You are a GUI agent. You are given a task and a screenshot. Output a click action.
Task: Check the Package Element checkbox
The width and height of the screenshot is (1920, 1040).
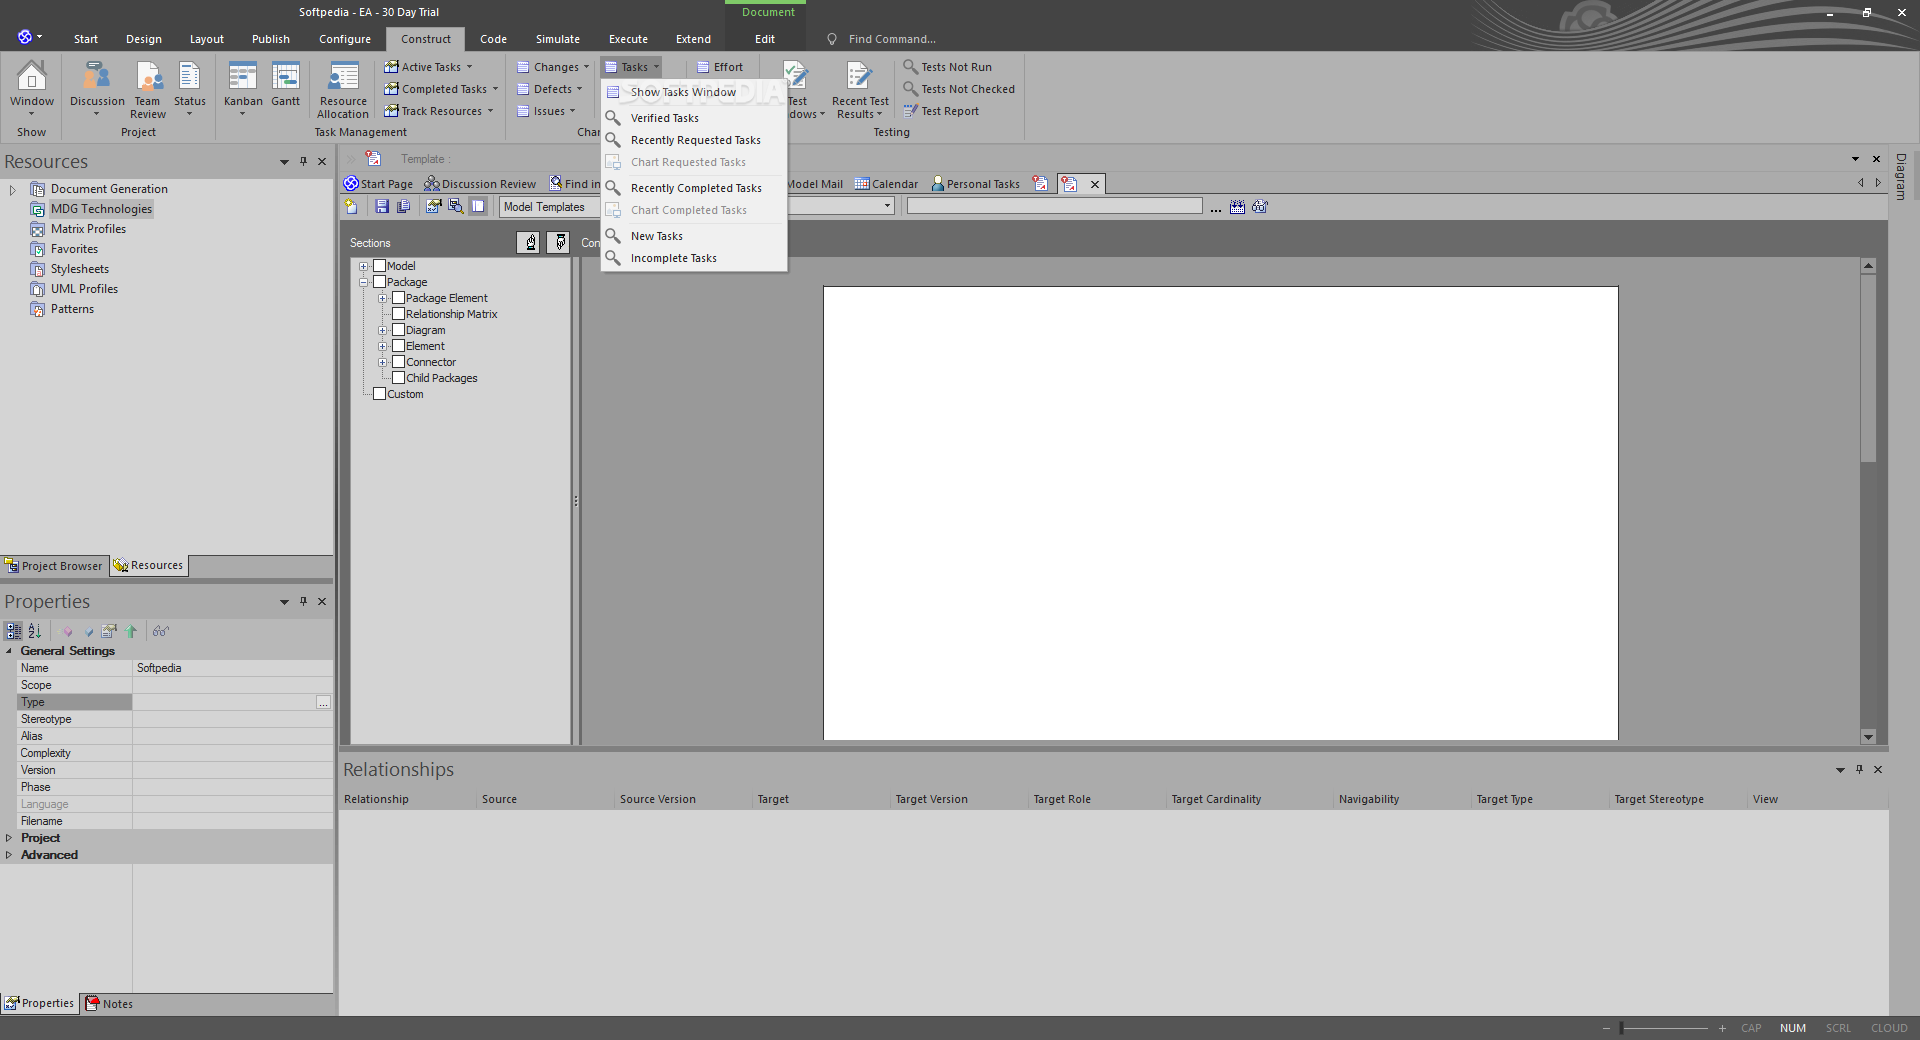(398, 298)
